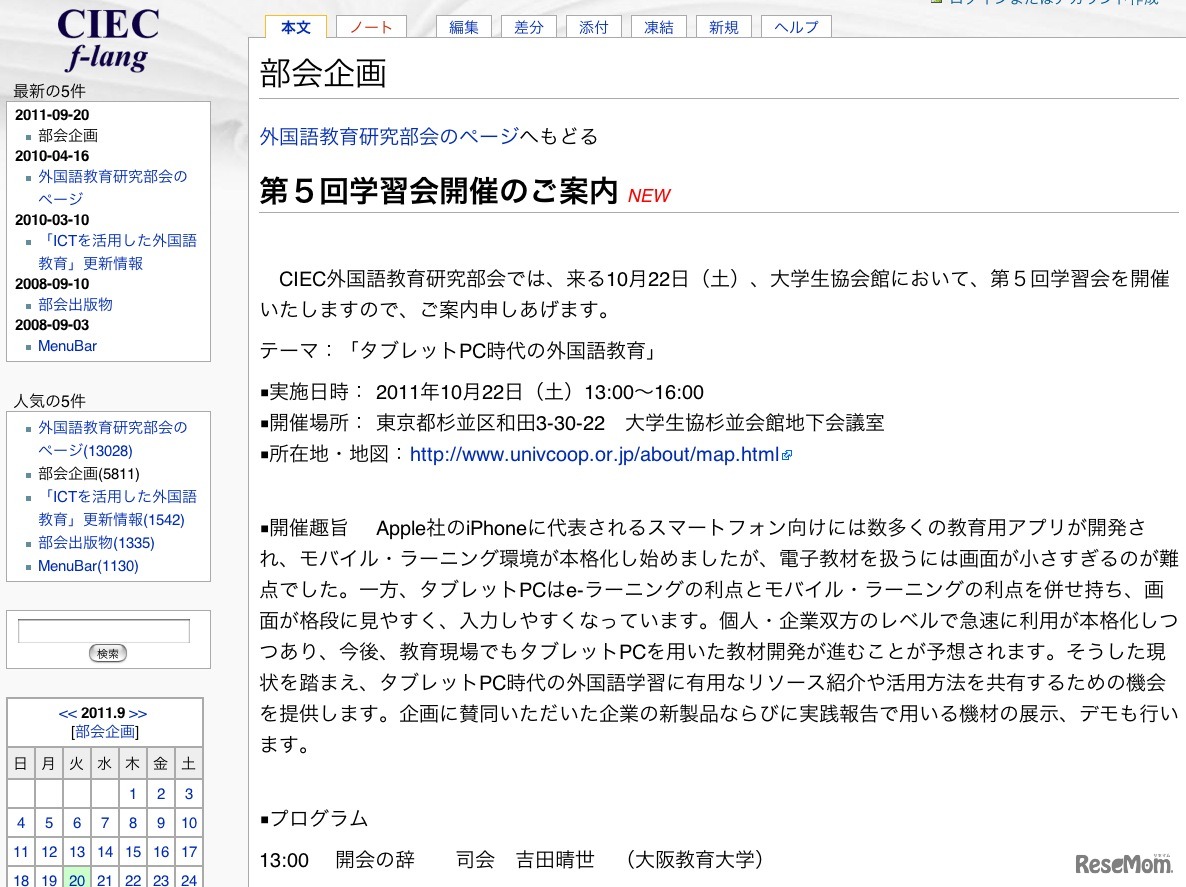Select the highlighted date 20 on the calendar

coord(76,881)
